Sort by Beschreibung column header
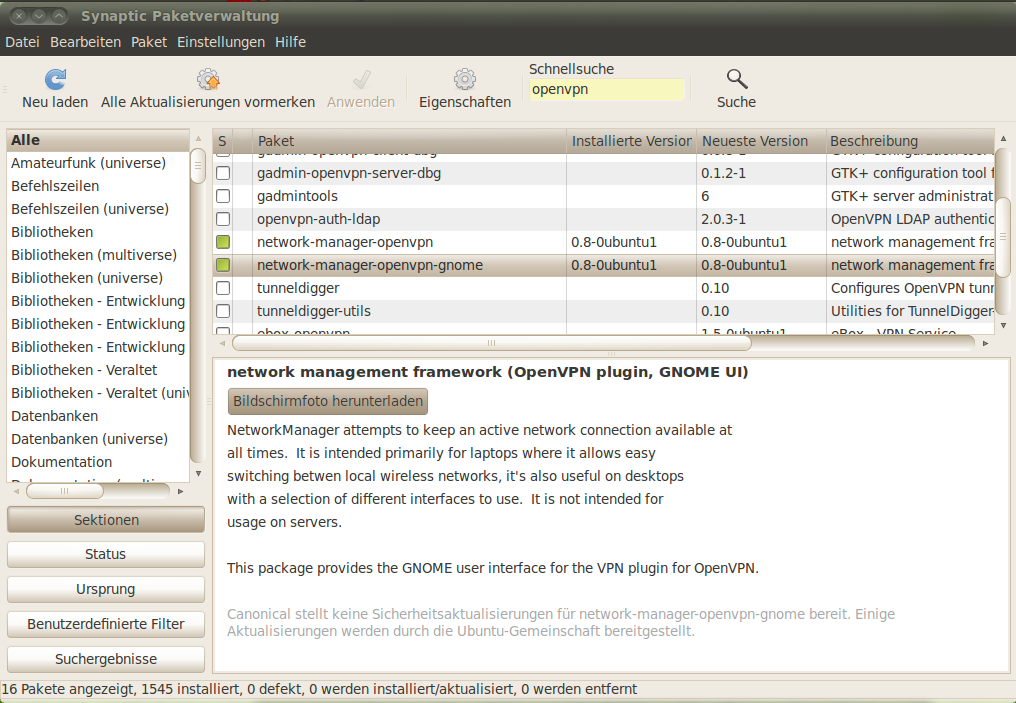 [910, 141]
